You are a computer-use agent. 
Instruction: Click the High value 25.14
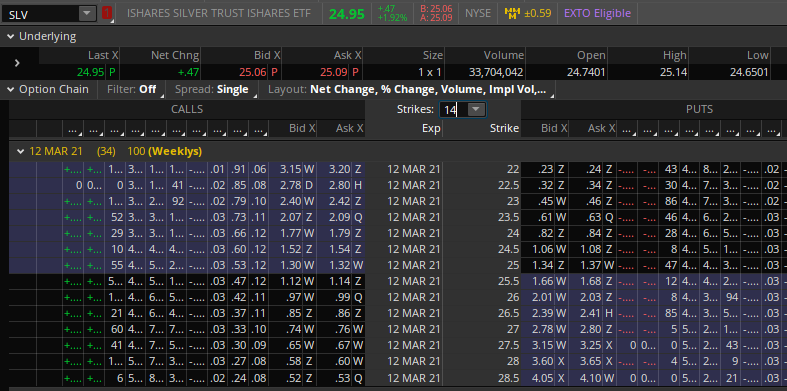674,72
